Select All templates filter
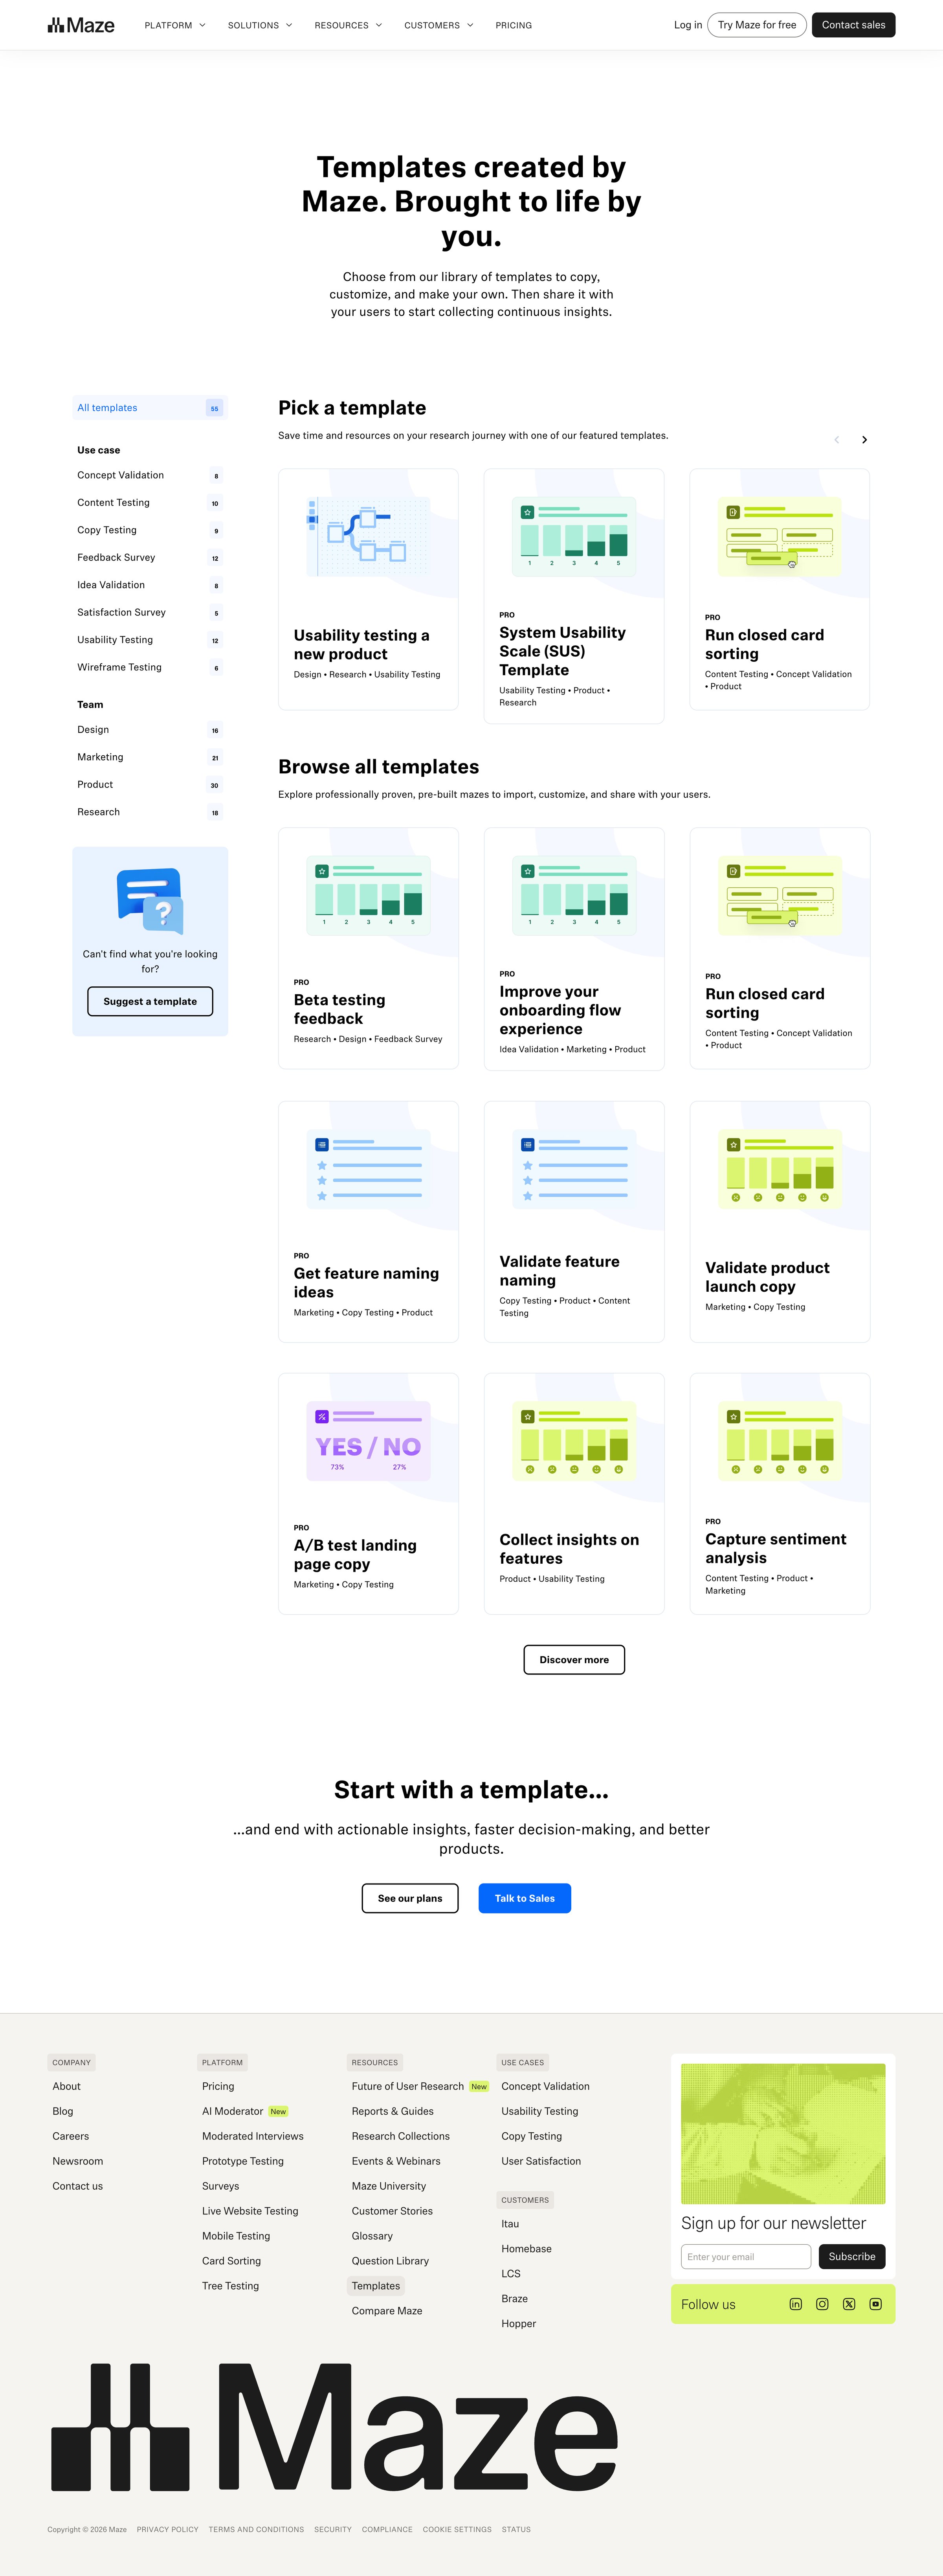Viewport: 943px width, 2576px height. click(x=150, y=408)
